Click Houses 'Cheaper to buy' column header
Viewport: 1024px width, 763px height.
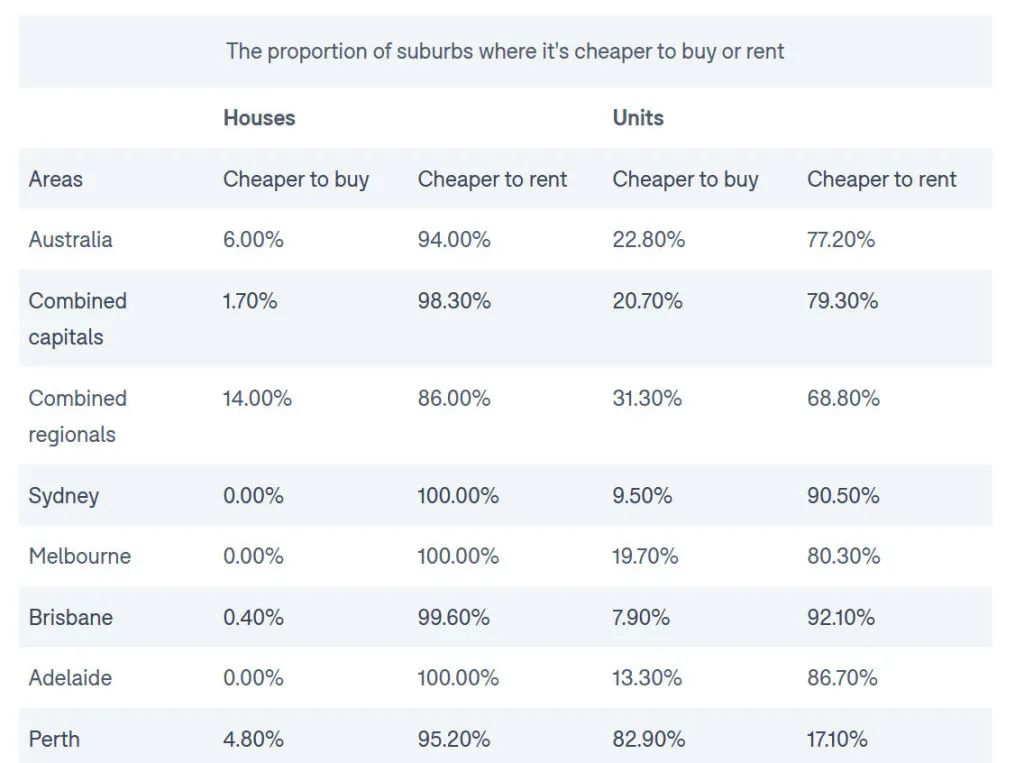(296, 179)
